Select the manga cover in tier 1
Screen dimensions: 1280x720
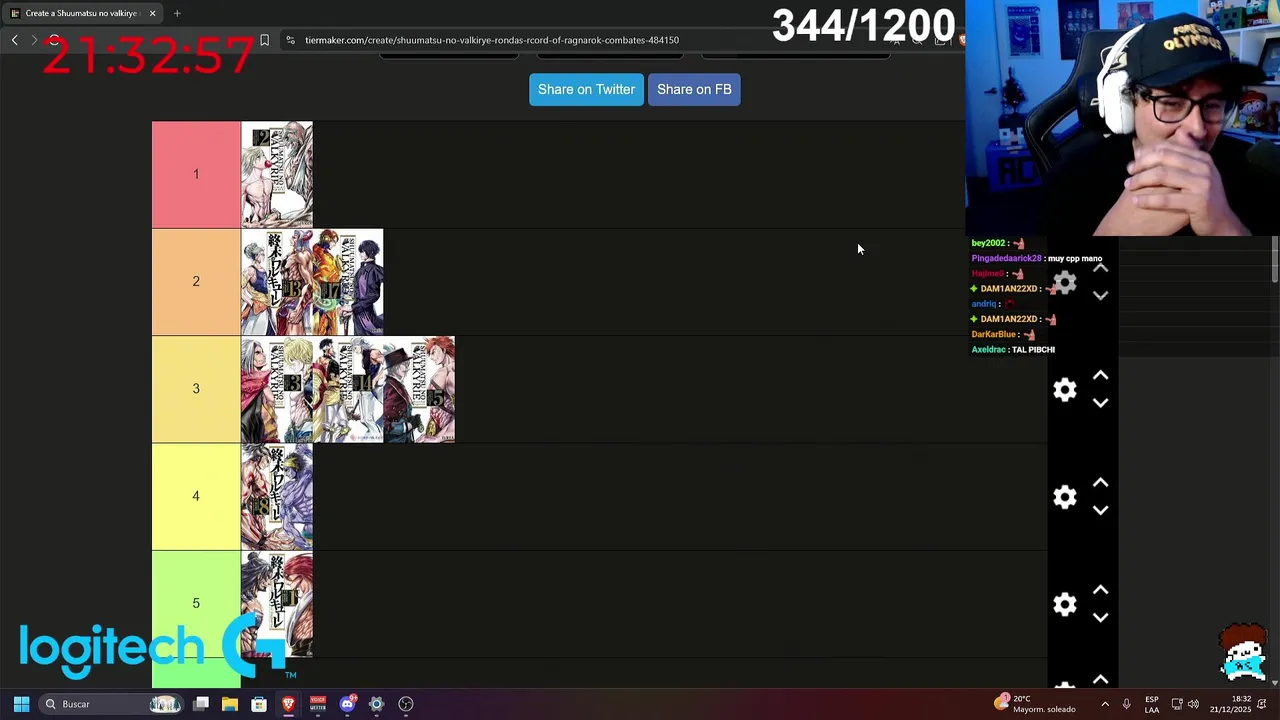277,175
